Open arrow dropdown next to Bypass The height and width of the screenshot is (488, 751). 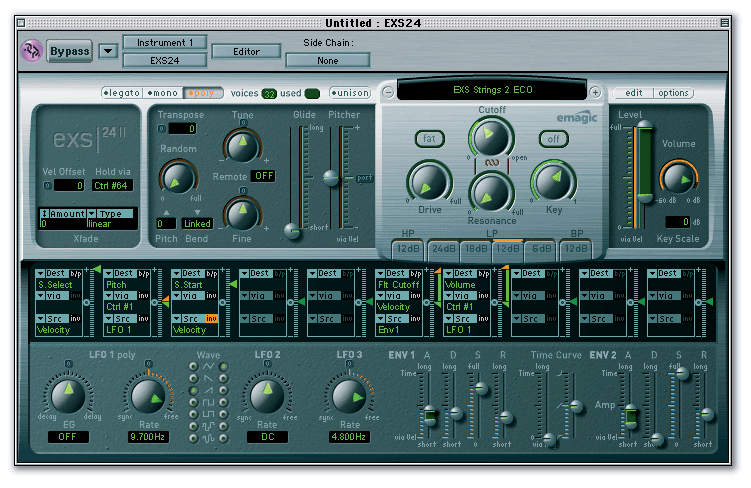(x=108, y=51)
